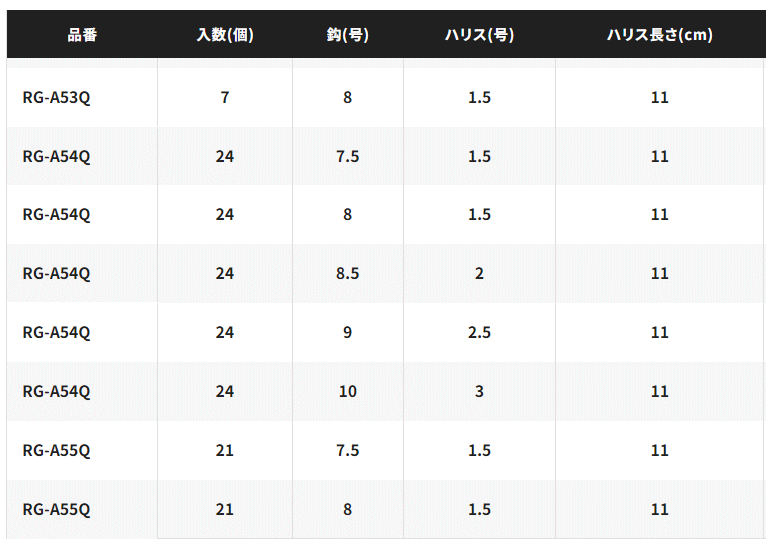Click the ハリス(号) column header
The image size is (766, 544).
(x=479, y=35)
